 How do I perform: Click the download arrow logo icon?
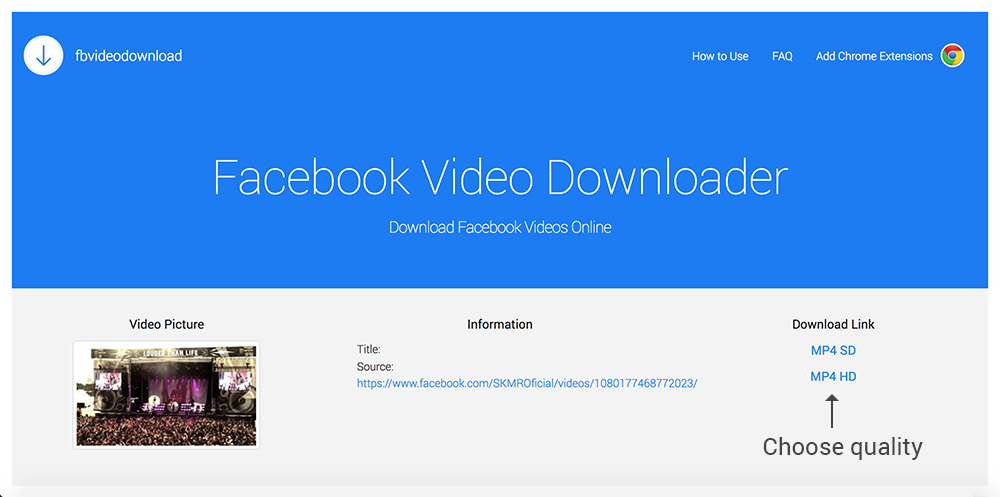(43, 56)
